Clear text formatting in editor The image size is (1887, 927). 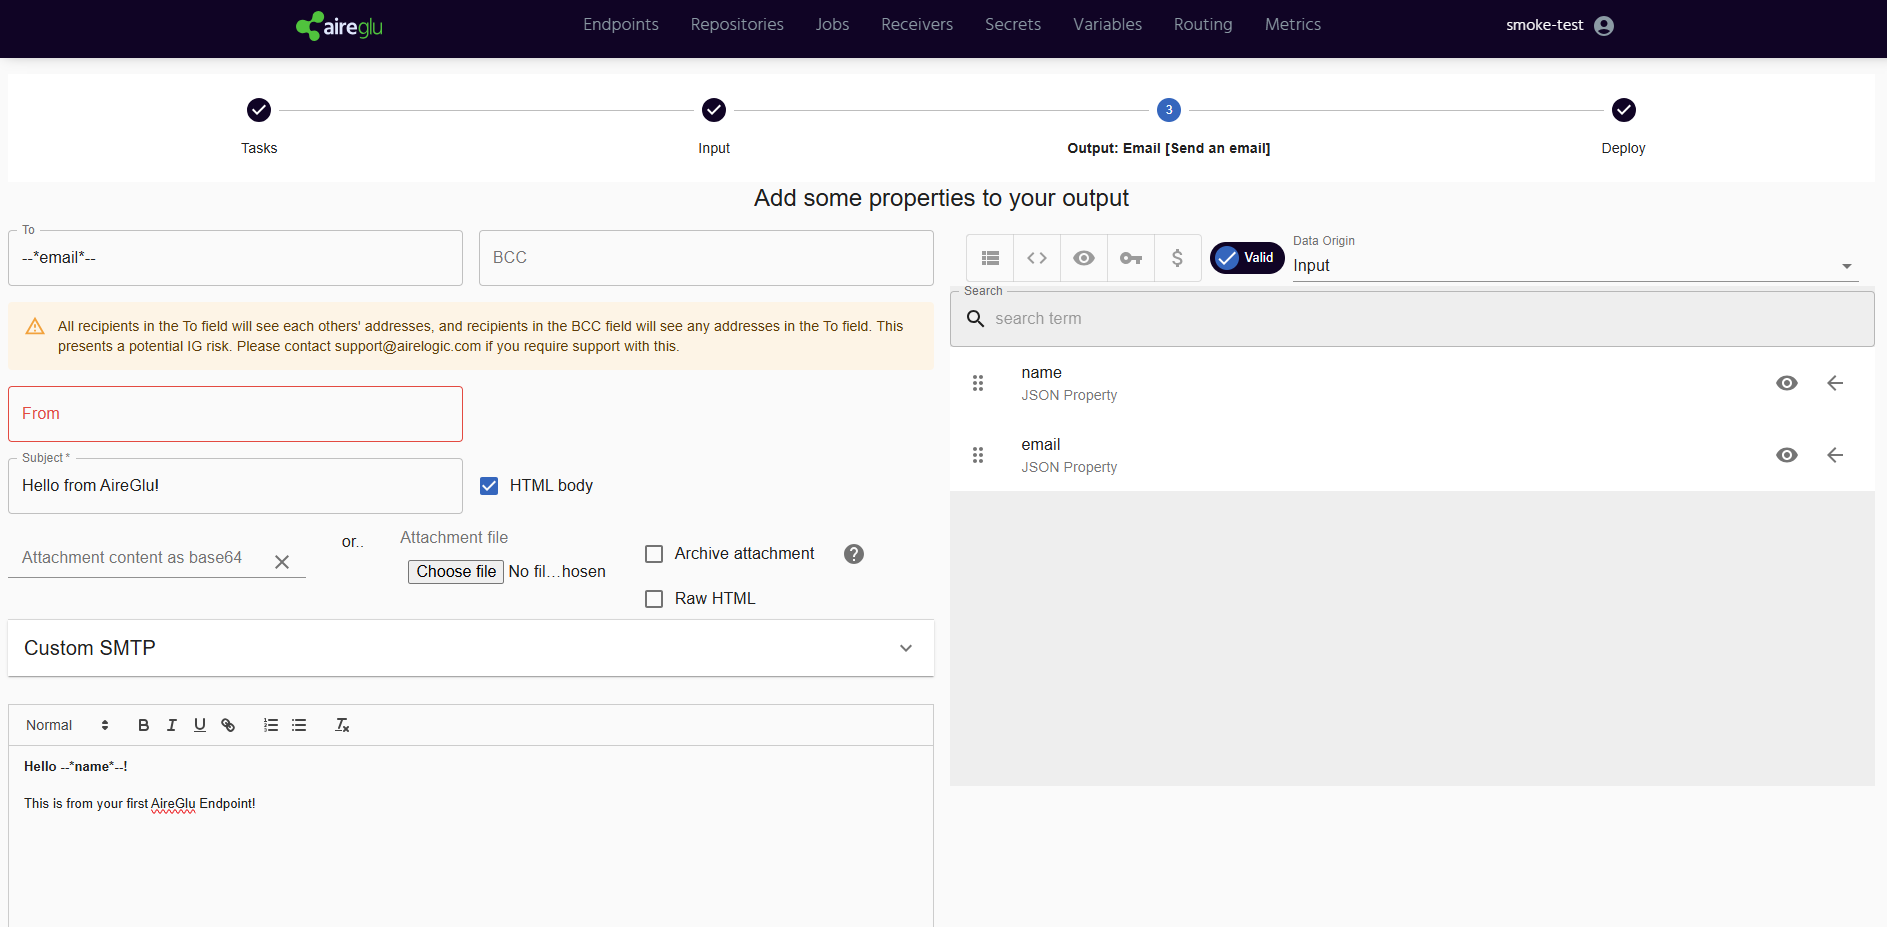(342, 725)
